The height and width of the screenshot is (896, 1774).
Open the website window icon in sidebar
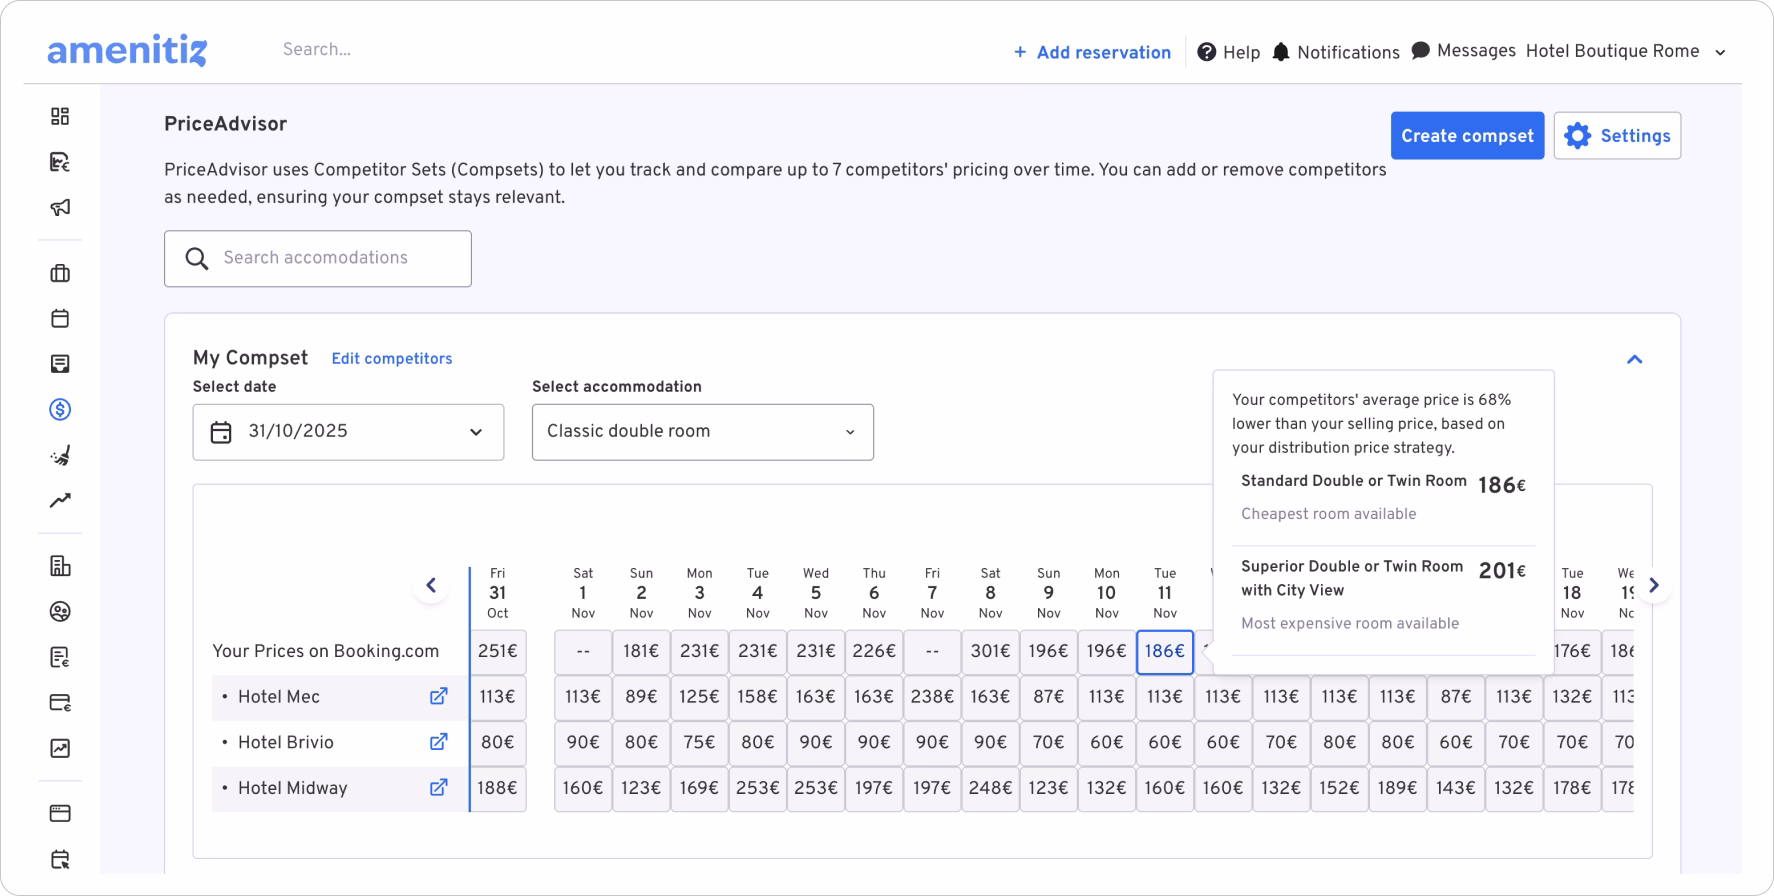tap(60, 813)
